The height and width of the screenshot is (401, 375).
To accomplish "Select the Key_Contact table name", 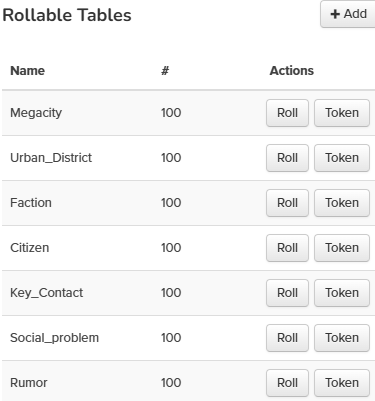I will [47, 293].
